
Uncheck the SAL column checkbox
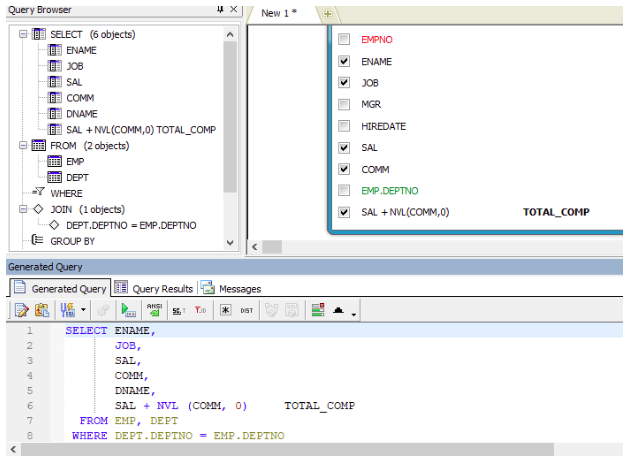pyautogui.click(x=344, y=148)
